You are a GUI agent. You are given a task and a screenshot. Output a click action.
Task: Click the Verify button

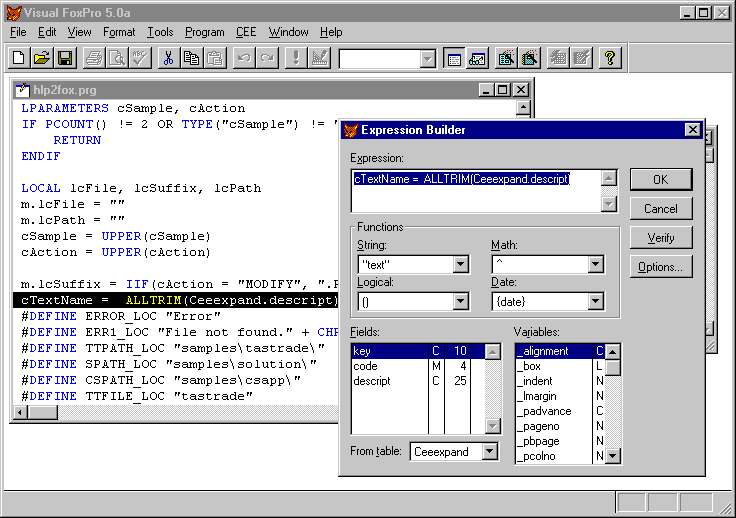[660, 238]
